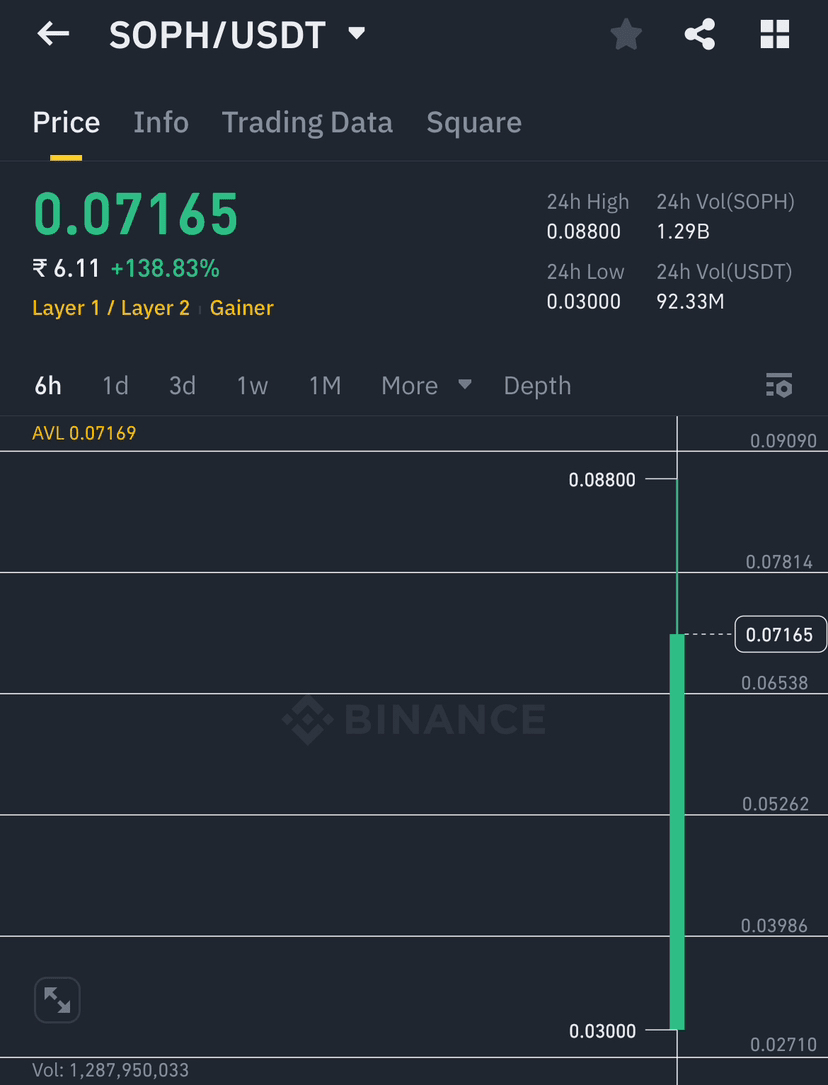This screenshot has width=828, height=1085.
Task: Switch to 1M chart interval
Action: (x=325, y=386)
